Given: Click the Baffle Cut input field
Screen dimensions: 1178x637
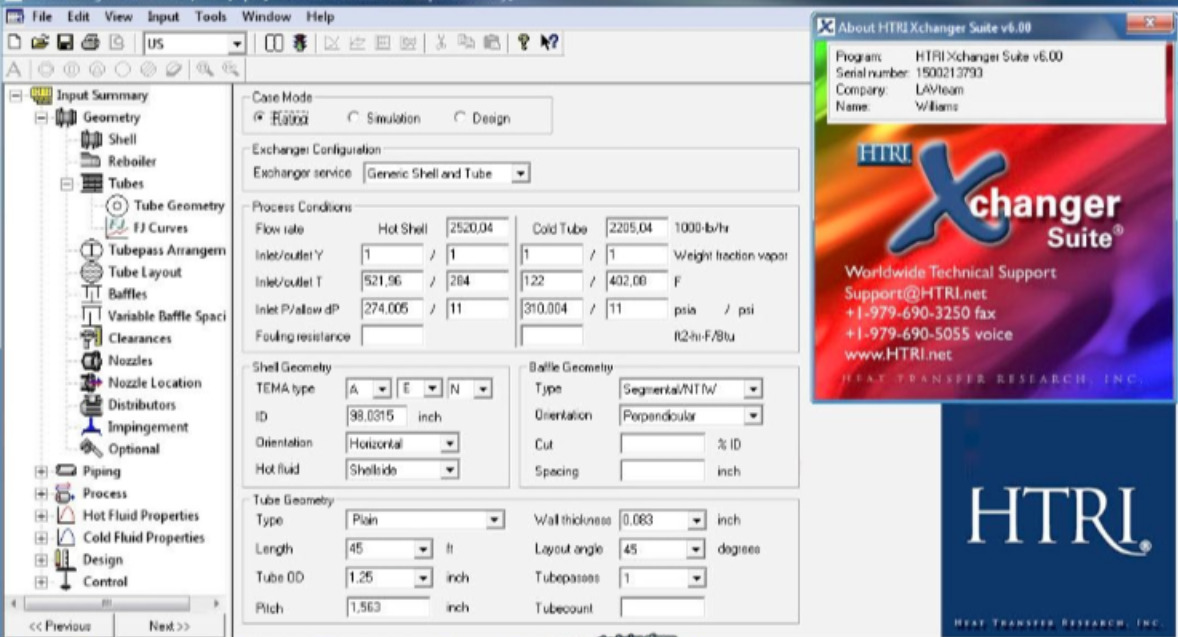Looking at the screenshot, I should (x=662, y=444).
